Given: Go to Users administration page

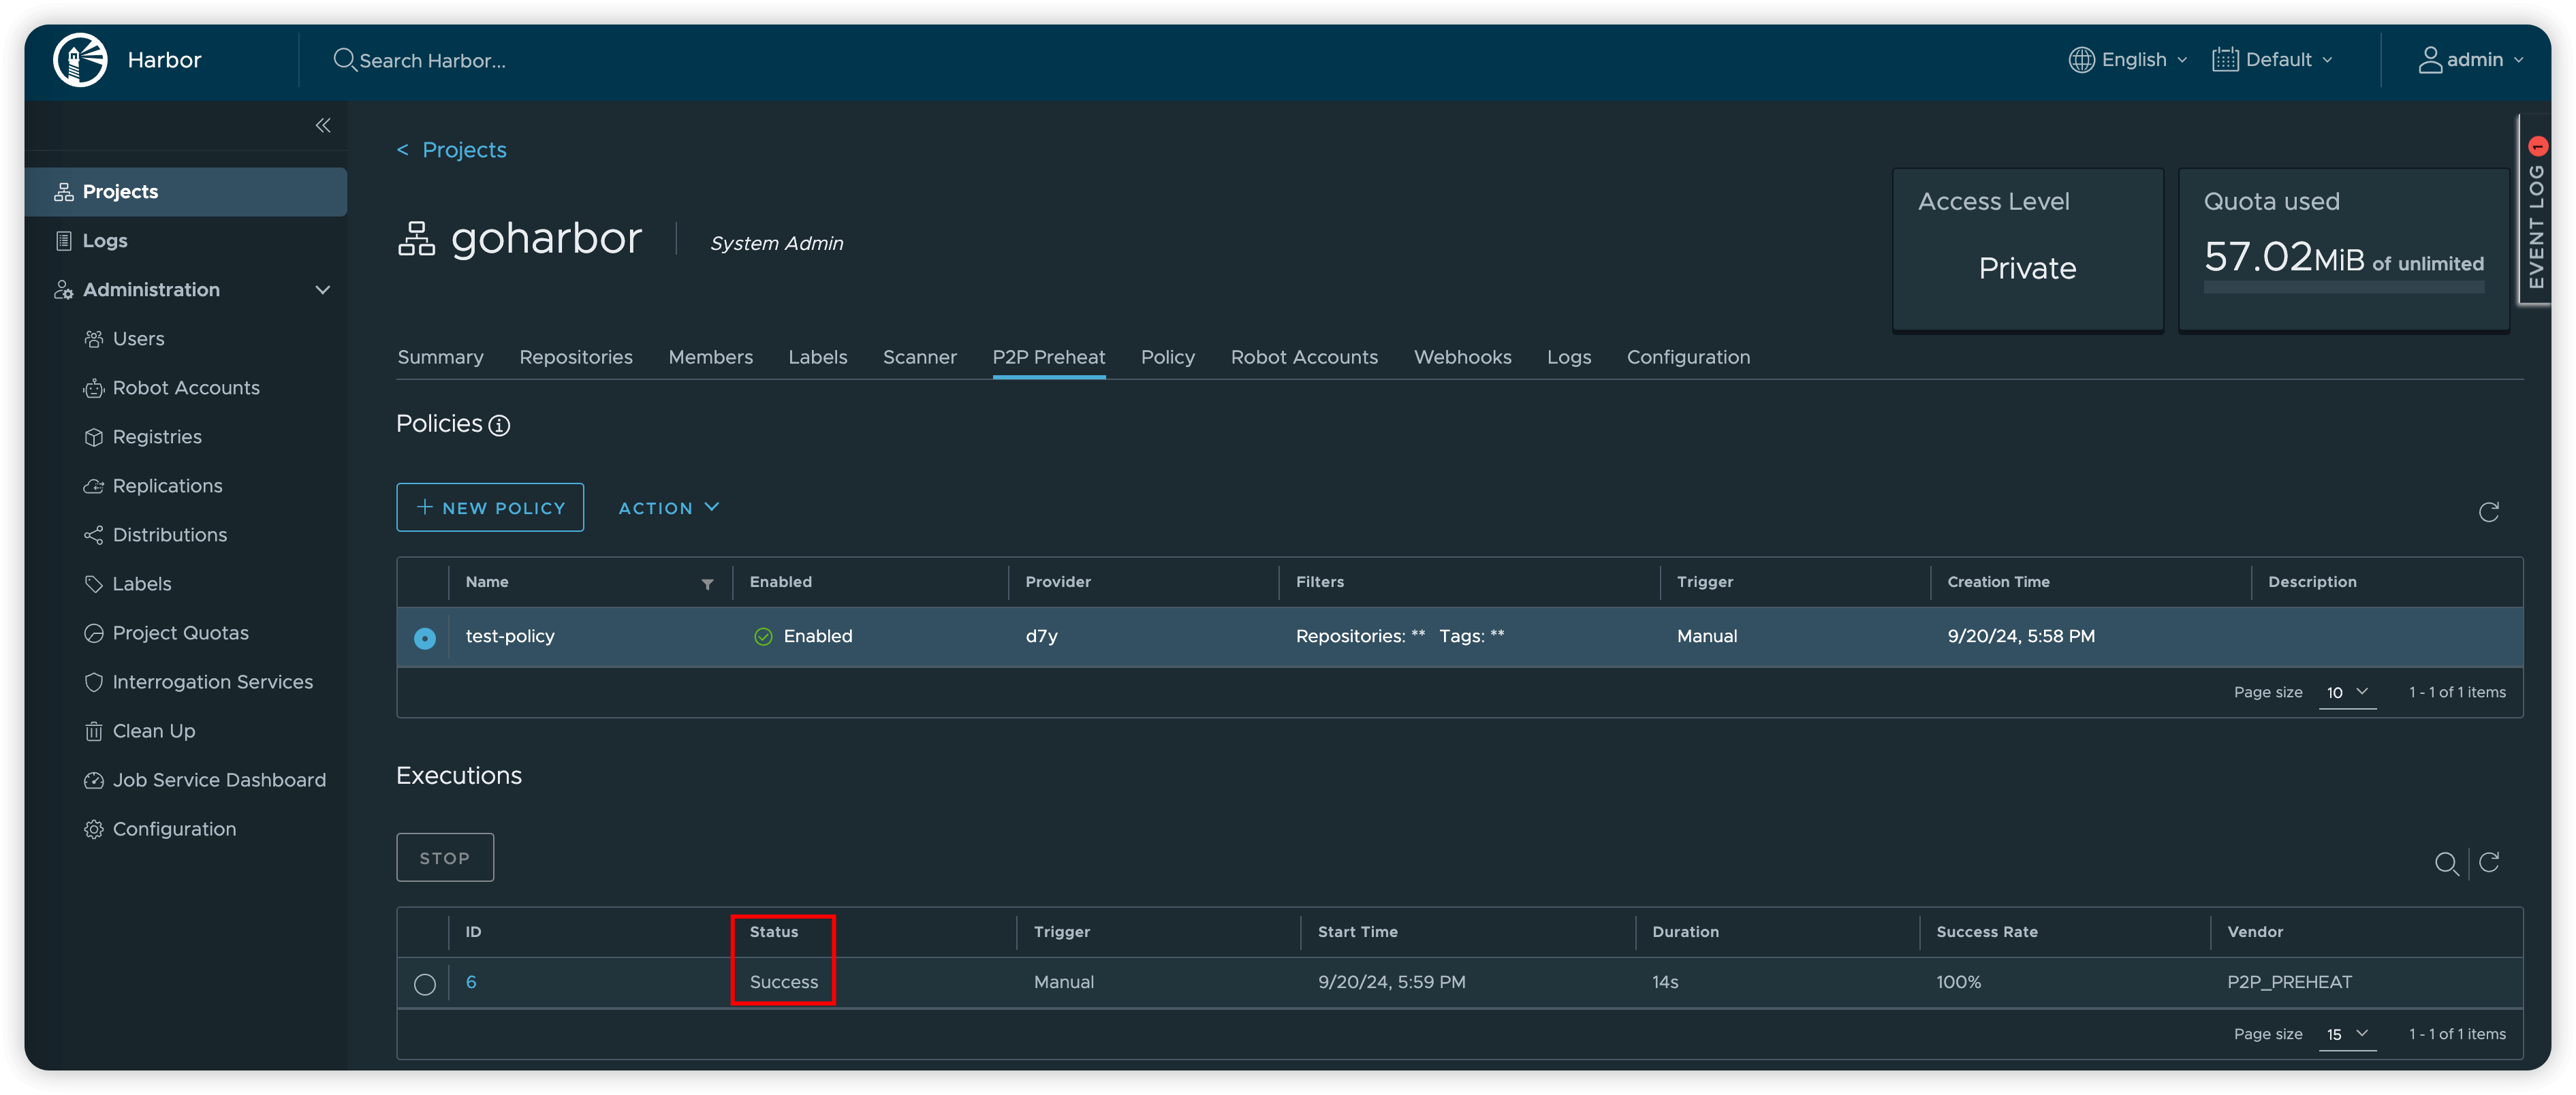Looking at the screenshot, I should click(138, 338).
